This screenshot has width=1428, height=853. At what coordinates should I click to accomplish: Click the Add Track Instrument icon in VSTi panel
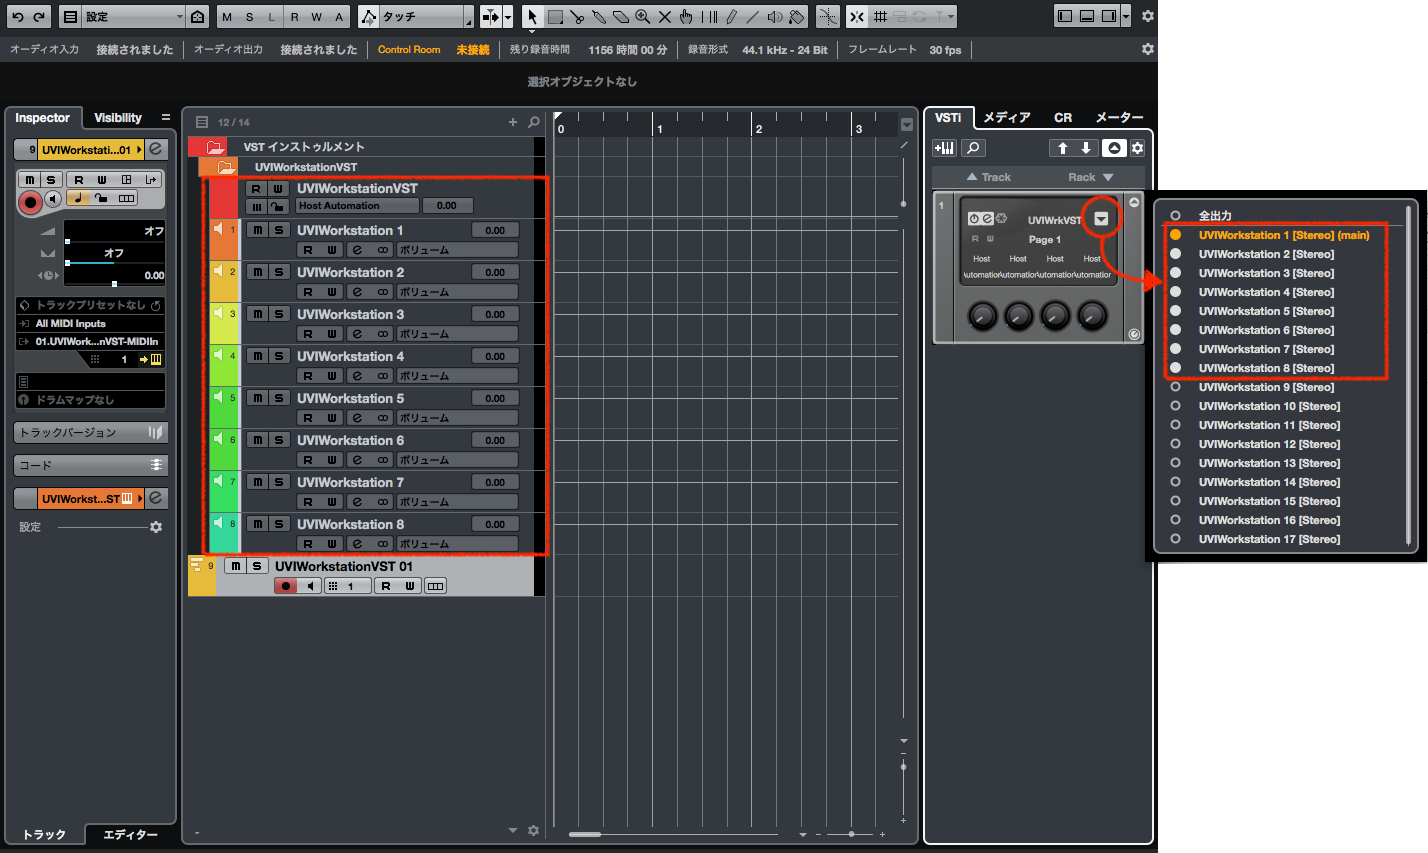(944, 148)
